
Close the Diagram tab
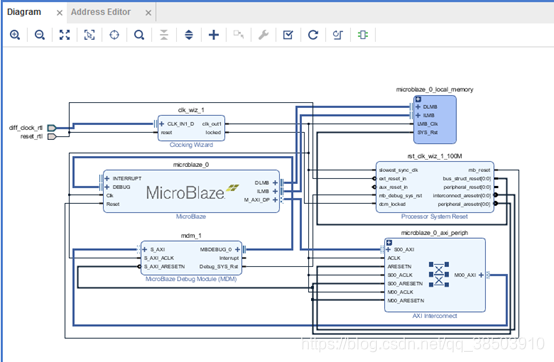coord(60,13)
